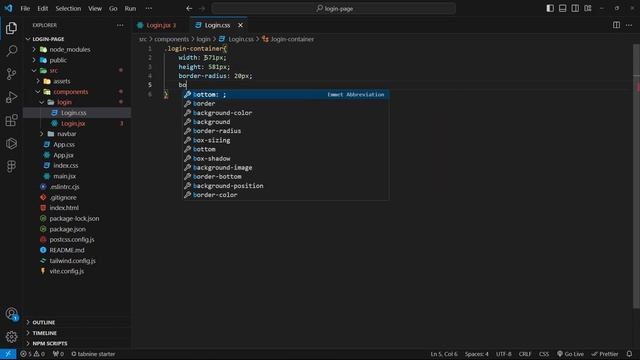640x360 pixels.
Task: Collapse the LOGIN-PAGE root section
Action: coord(78,39)
